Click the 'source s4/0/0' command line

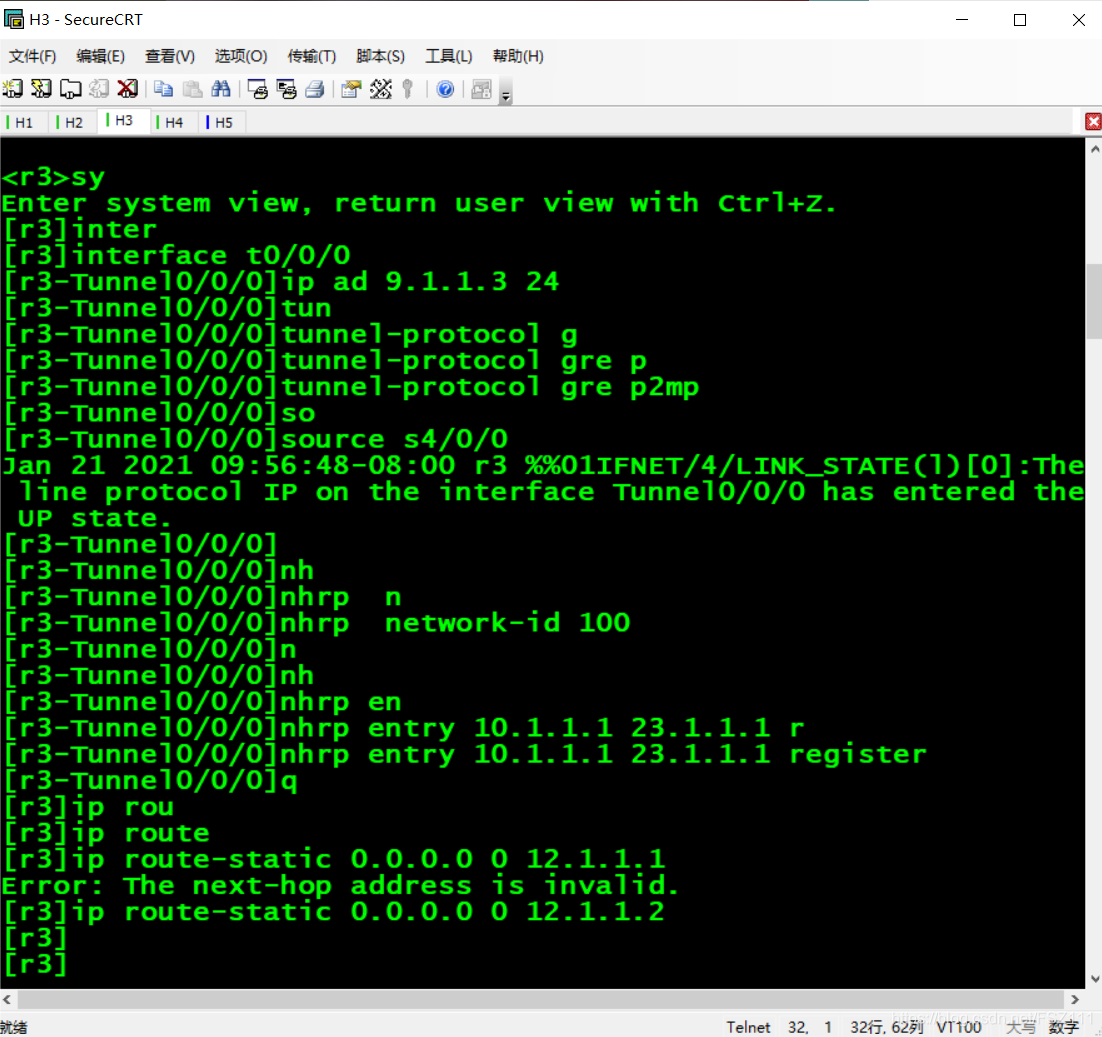[x=256, y=440]
